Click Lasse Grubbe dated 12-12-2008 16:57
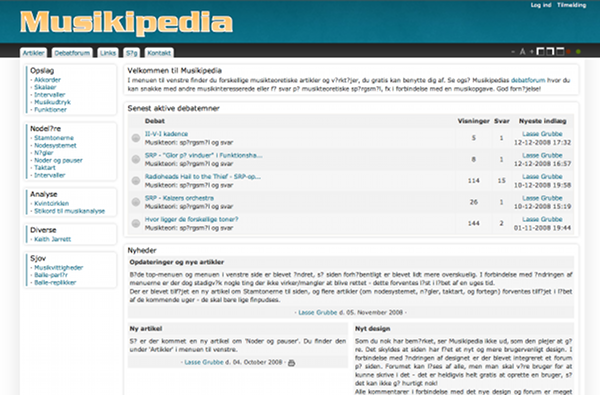600x395 pixels. (x=543, y=155)
